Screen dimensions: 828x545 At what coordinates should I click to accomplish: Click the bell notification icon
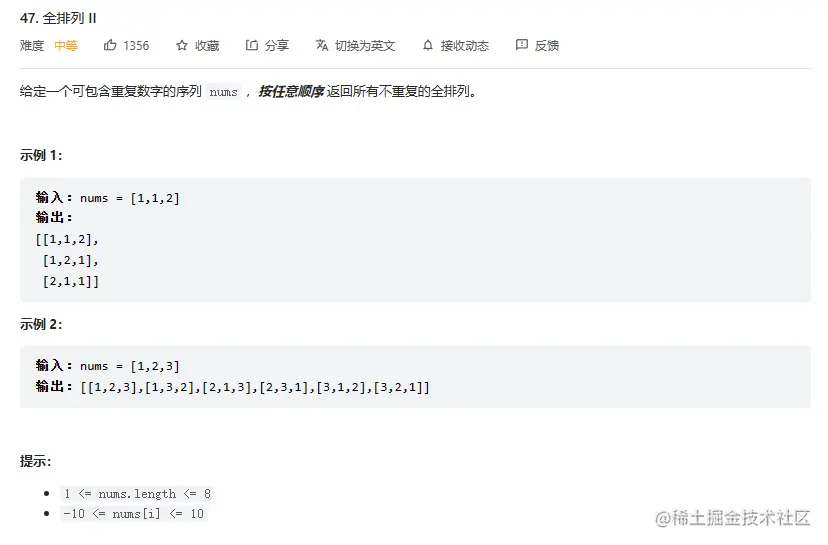pos(428,45)
